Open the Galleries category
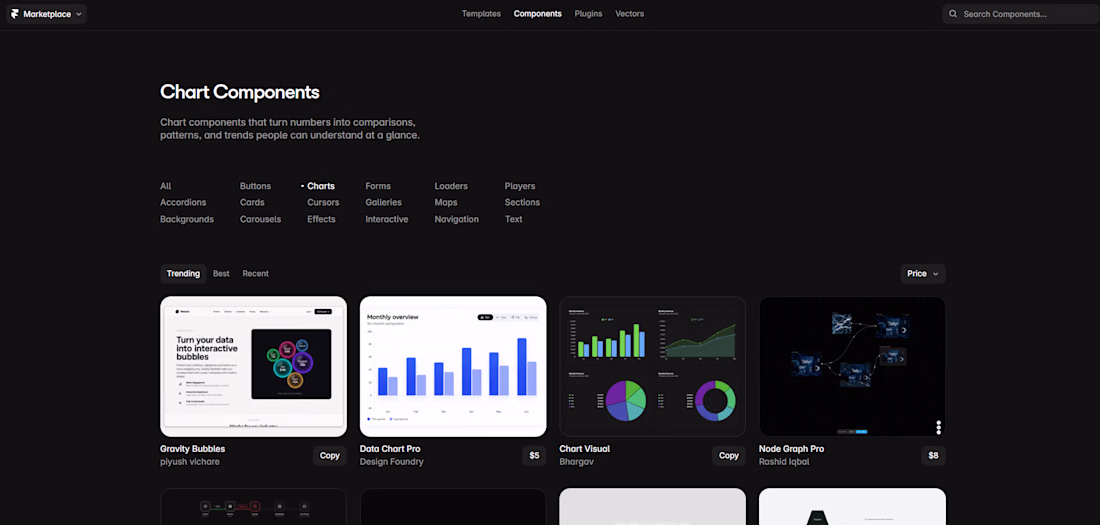 point(383,202)
